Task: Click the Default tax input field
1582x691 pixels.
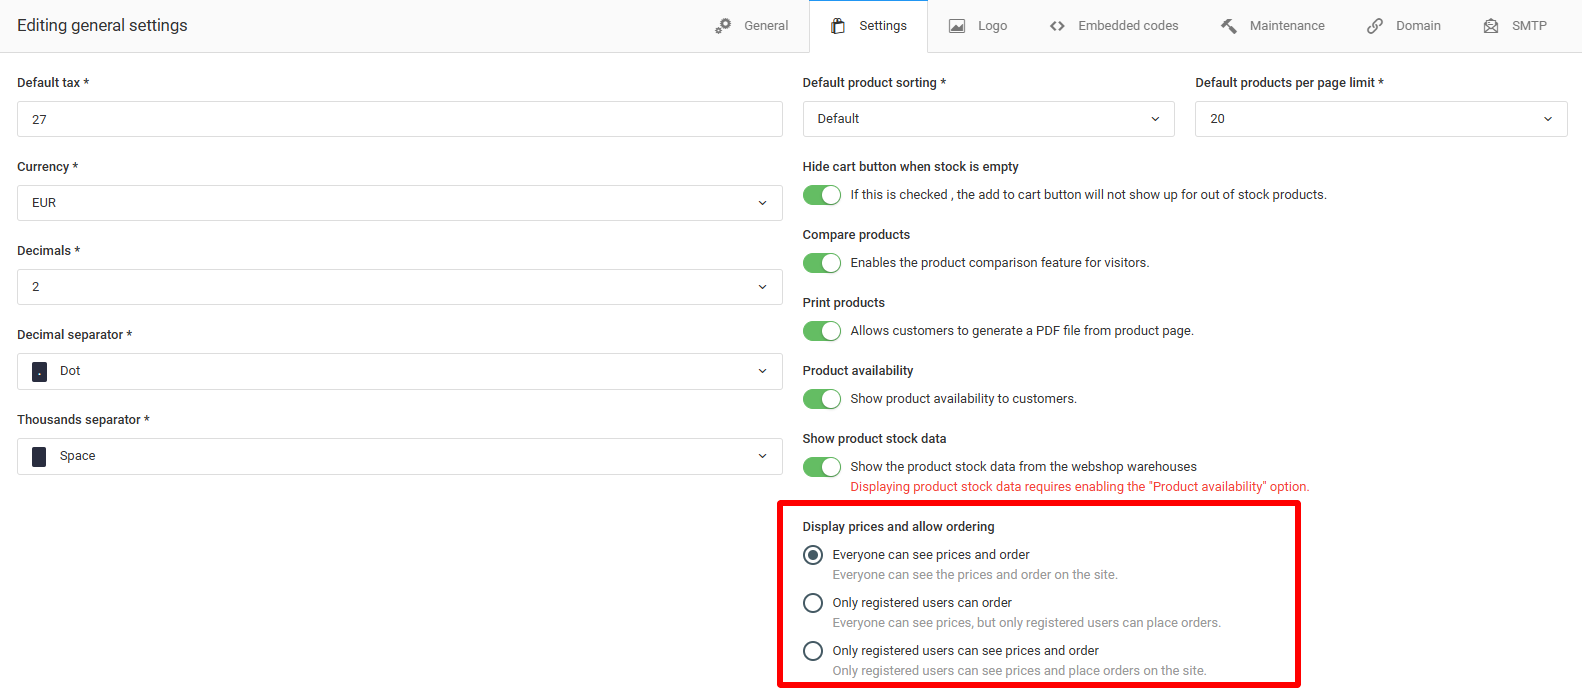Action: coord(400,119)
